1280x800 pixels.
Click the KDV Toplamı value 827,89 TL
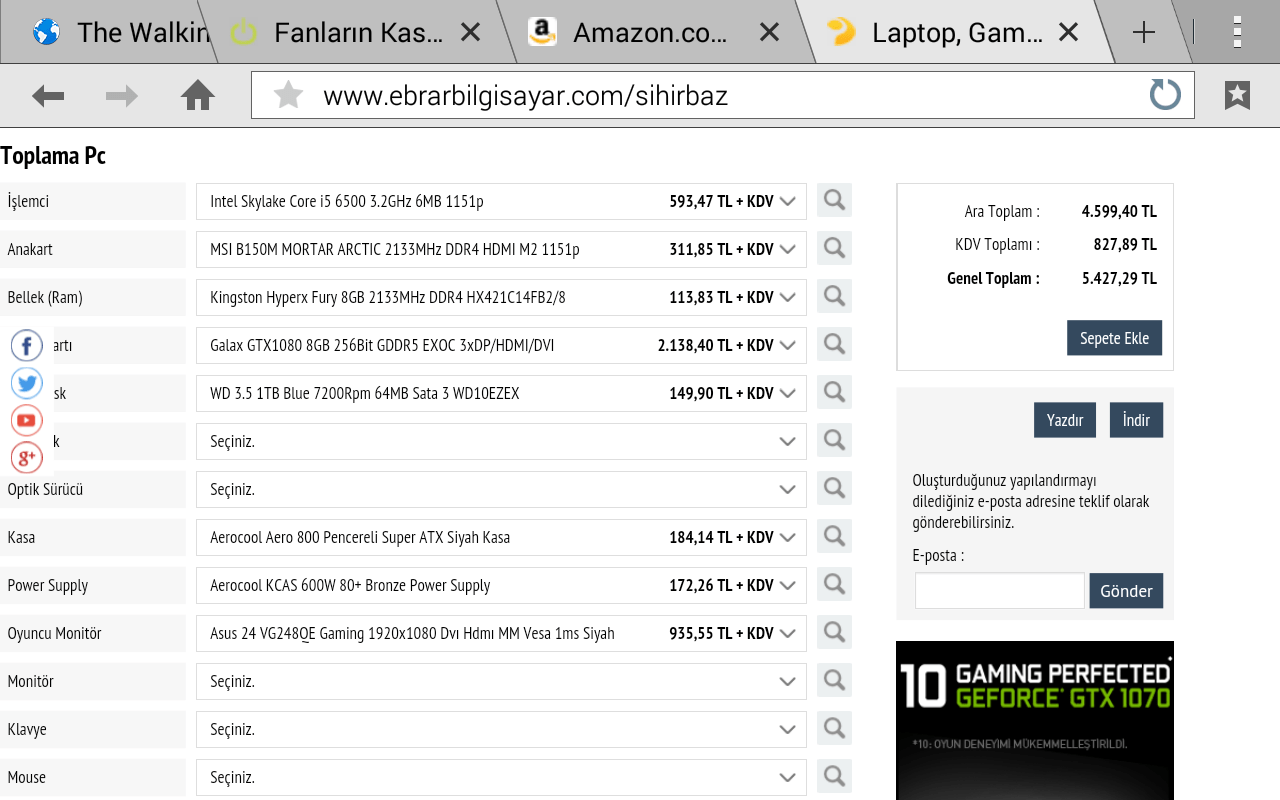click(1125, 244)
